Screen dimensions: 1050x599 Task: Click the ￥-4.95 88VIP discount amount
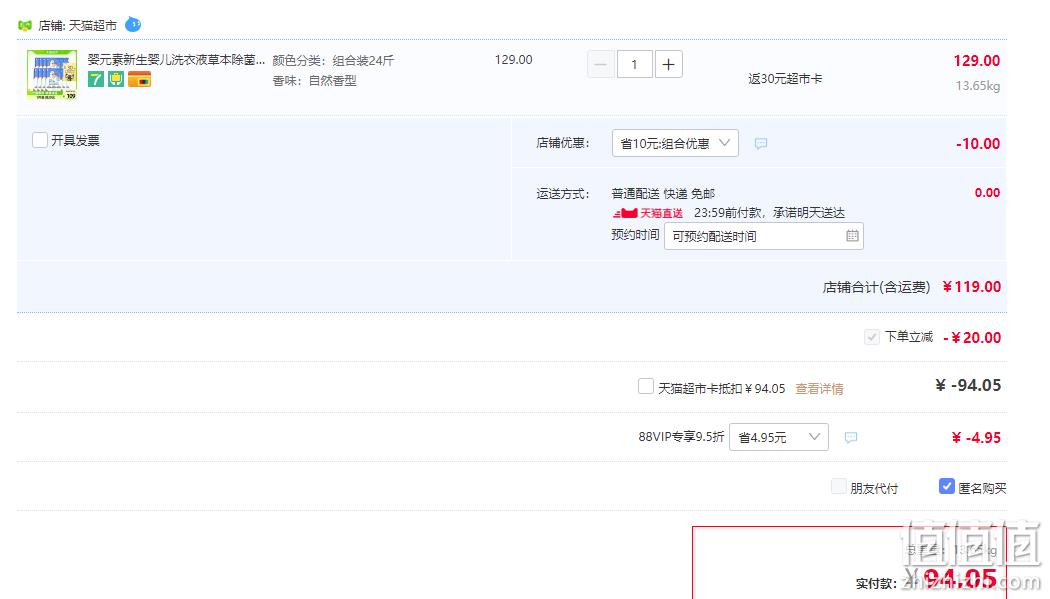[x=976, y=438]
